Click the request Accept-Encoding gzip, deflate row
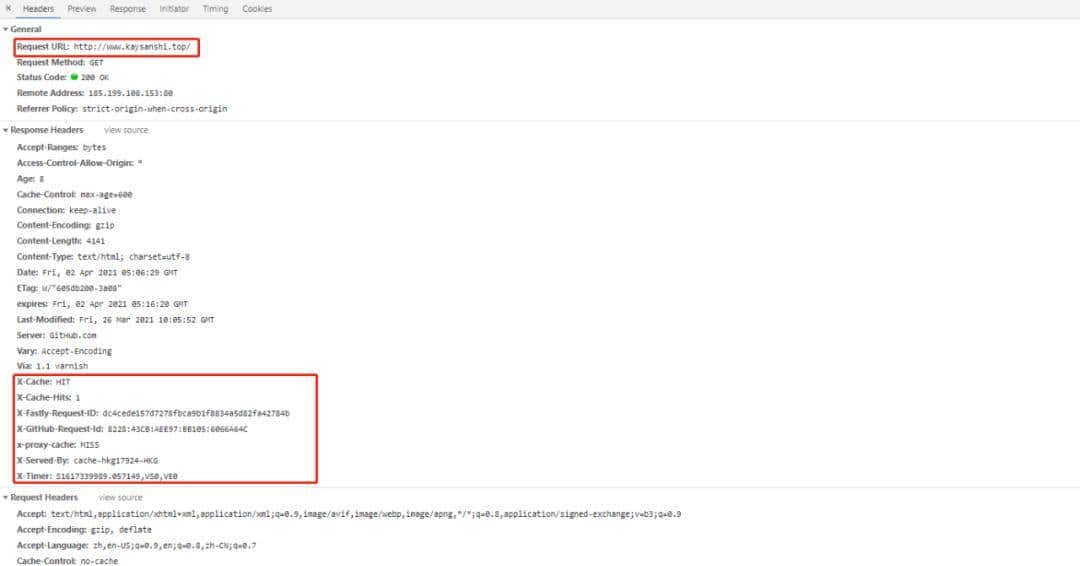 click(84, 530)
